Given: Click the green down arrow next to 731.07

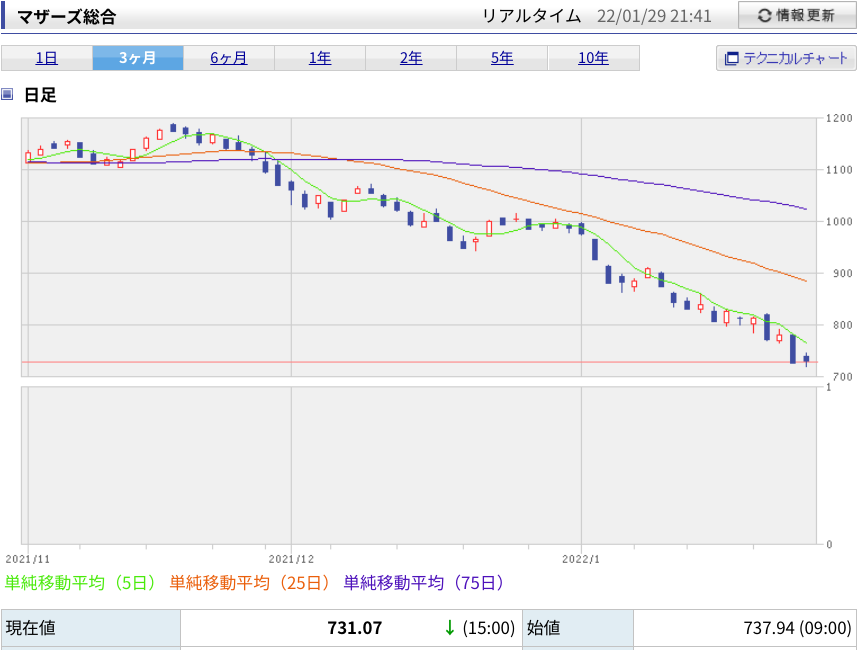Looking at the screenshot, I should coord(450,627).
